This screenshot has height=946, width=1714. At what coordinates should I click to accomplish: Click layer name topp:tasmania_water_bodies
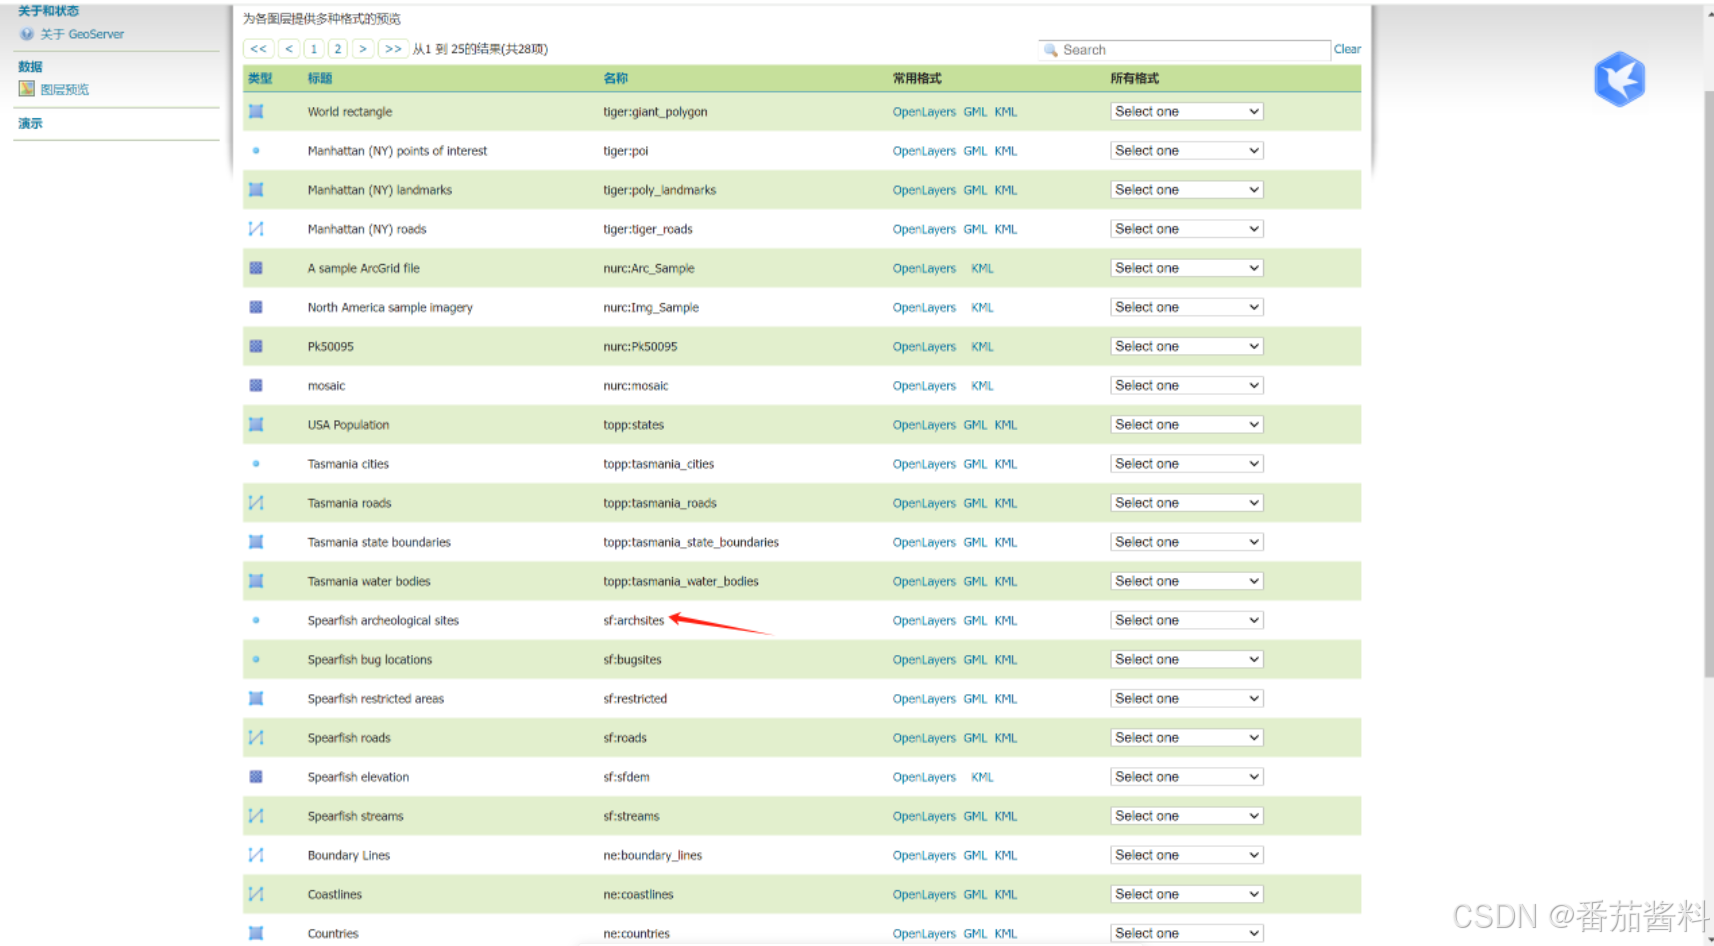681,581
